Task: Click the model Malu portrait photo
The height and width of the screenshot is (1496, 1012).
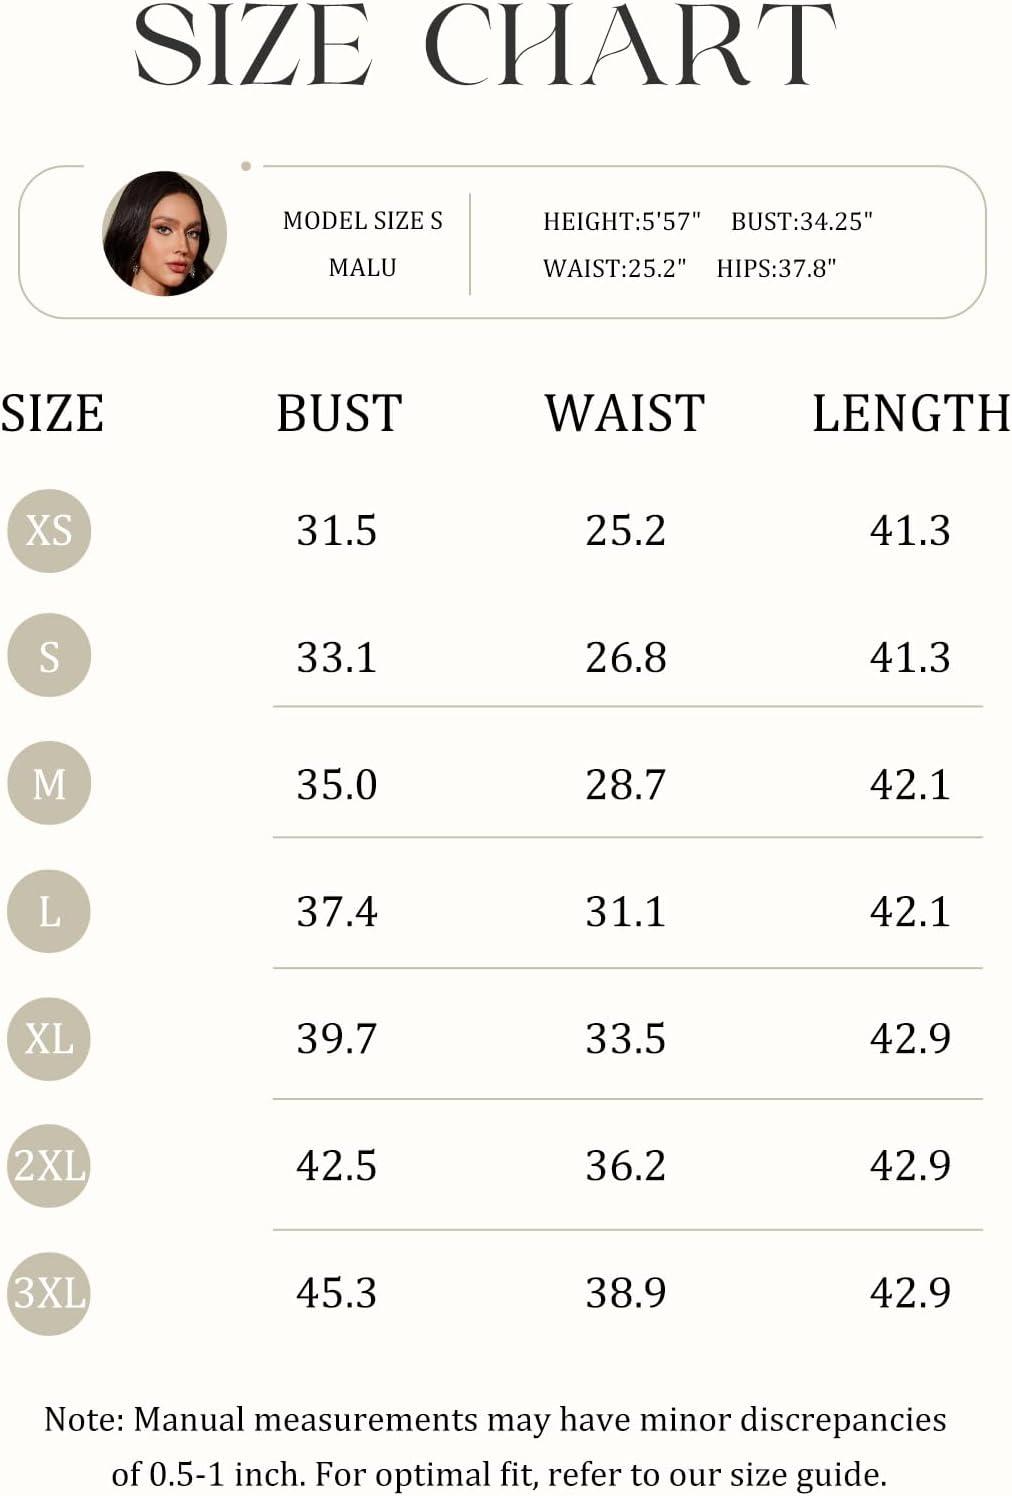Action: [x=164, y=234]
